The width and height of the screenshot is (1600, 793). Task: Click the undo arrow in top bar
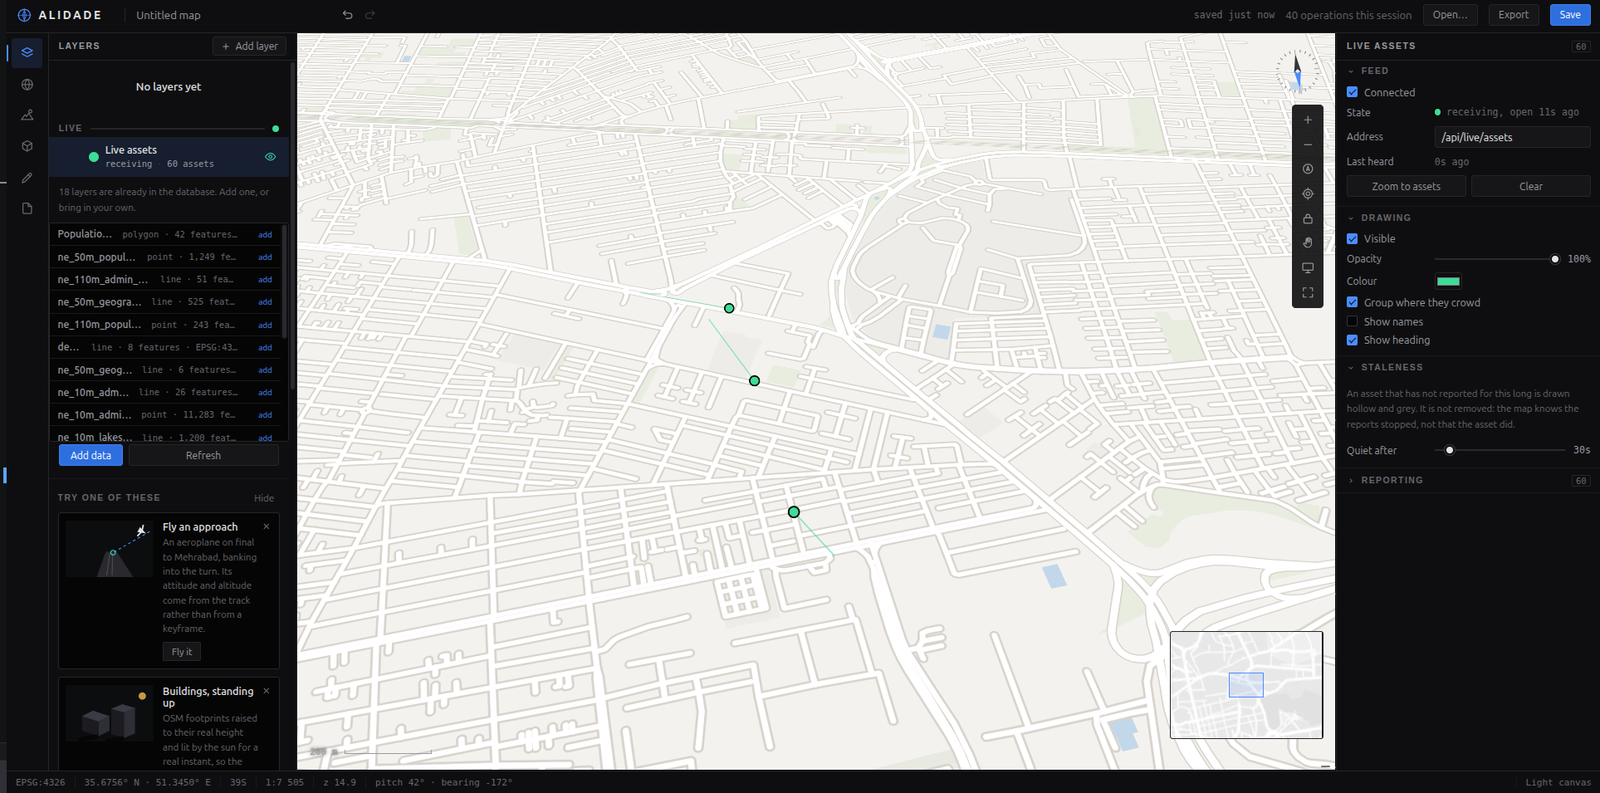348,15
